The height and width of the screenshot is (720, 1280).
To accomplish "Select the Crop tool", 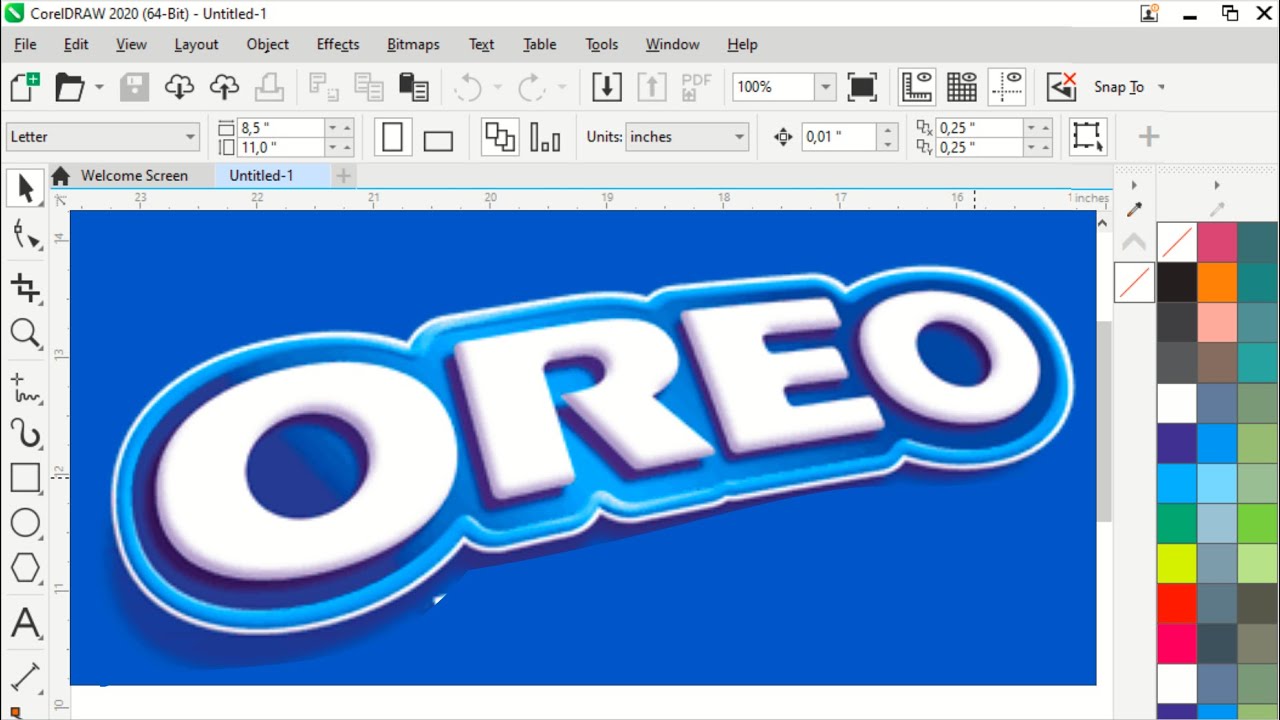I will click(x=25, y=288).
